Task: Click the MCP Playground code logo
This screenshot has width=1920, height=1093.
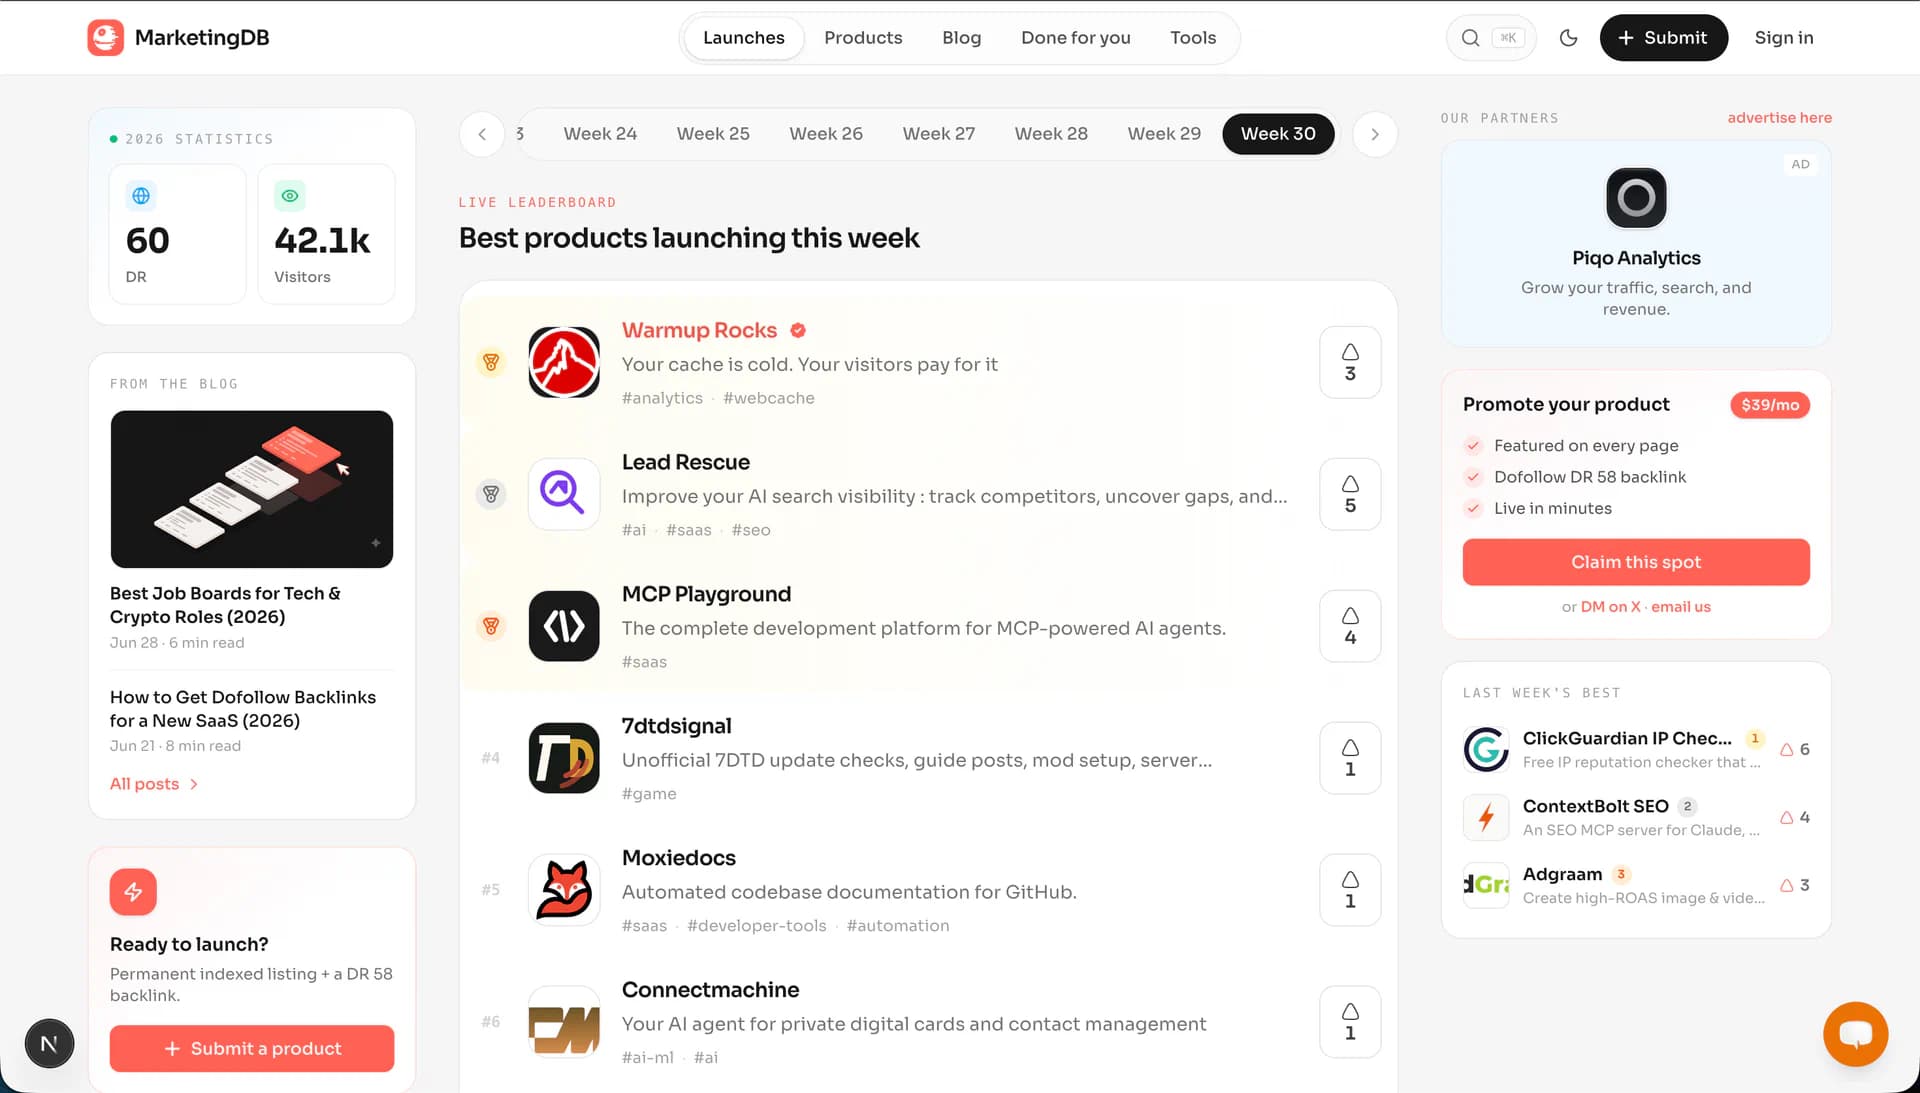Action: coord(564,626)
